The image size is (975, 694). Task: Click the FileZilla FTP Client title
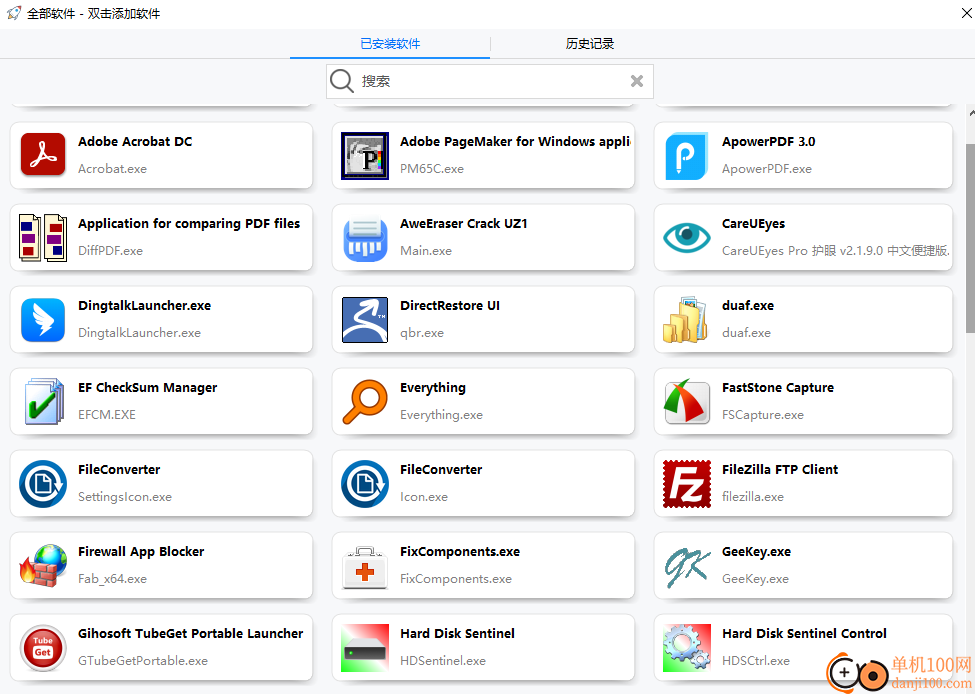[x=780, y=470]
